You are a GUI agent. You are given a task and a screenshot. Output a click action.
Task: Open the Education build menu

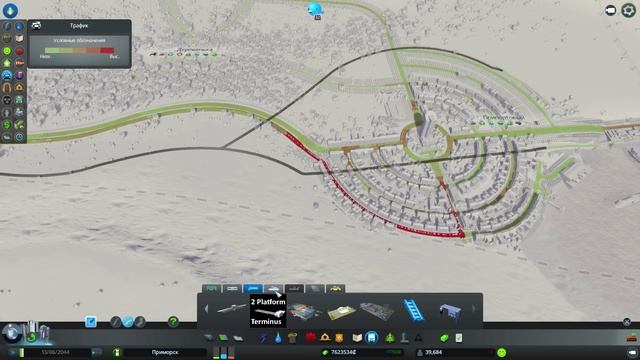pos(357,338)
